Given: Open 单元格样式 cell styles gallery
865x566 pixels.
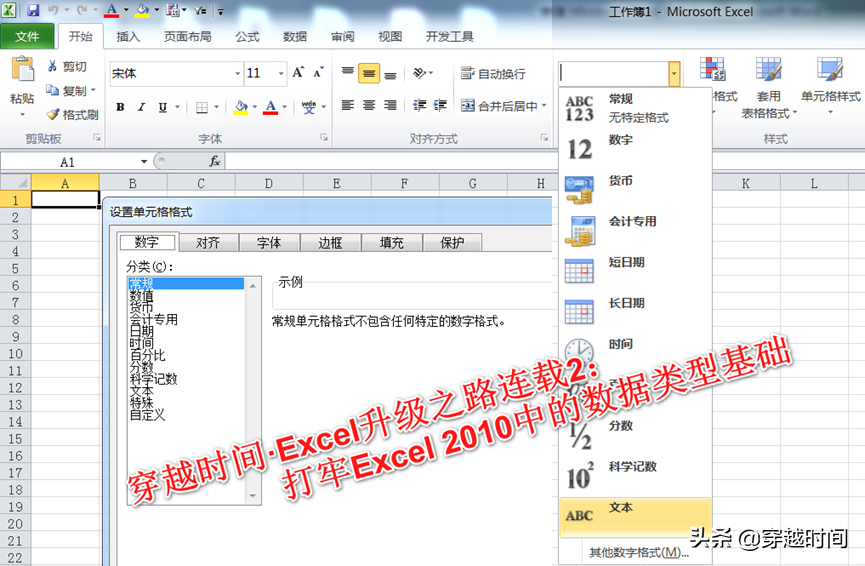Looking at the screenshot, I should [830, 84].
